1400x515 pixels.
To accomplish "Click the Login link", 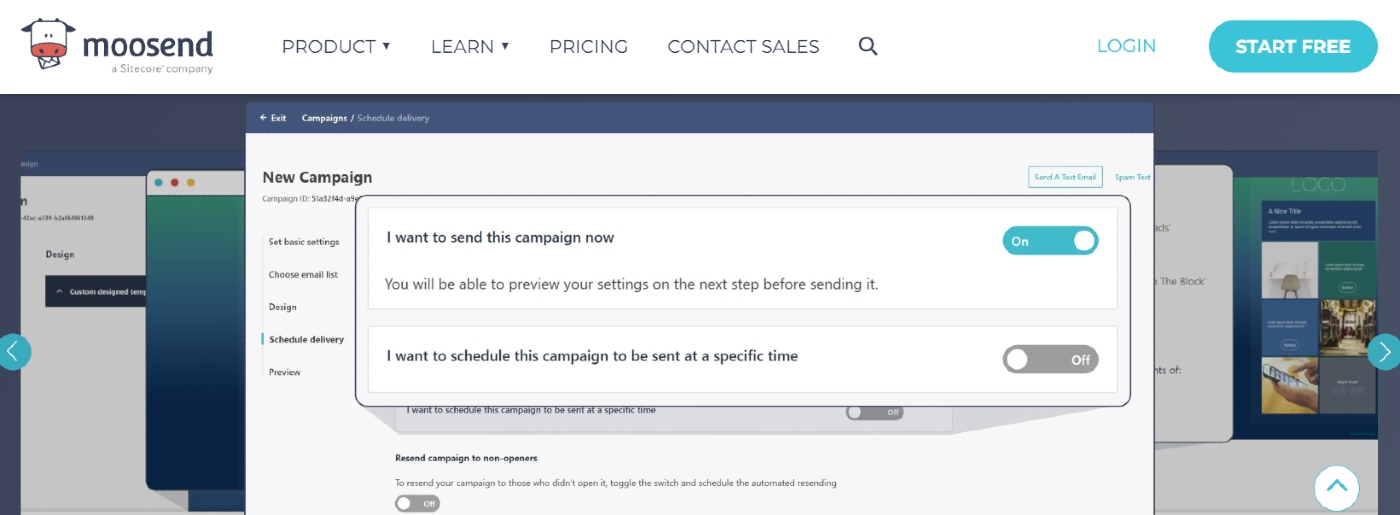I will [1126, 46].
